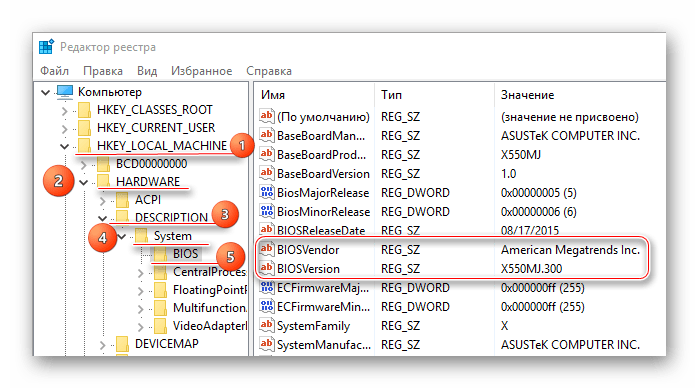This screenshot has height=388, width=698.
Task: Click the BIOS key folder icon
Action: pos(161,254)
